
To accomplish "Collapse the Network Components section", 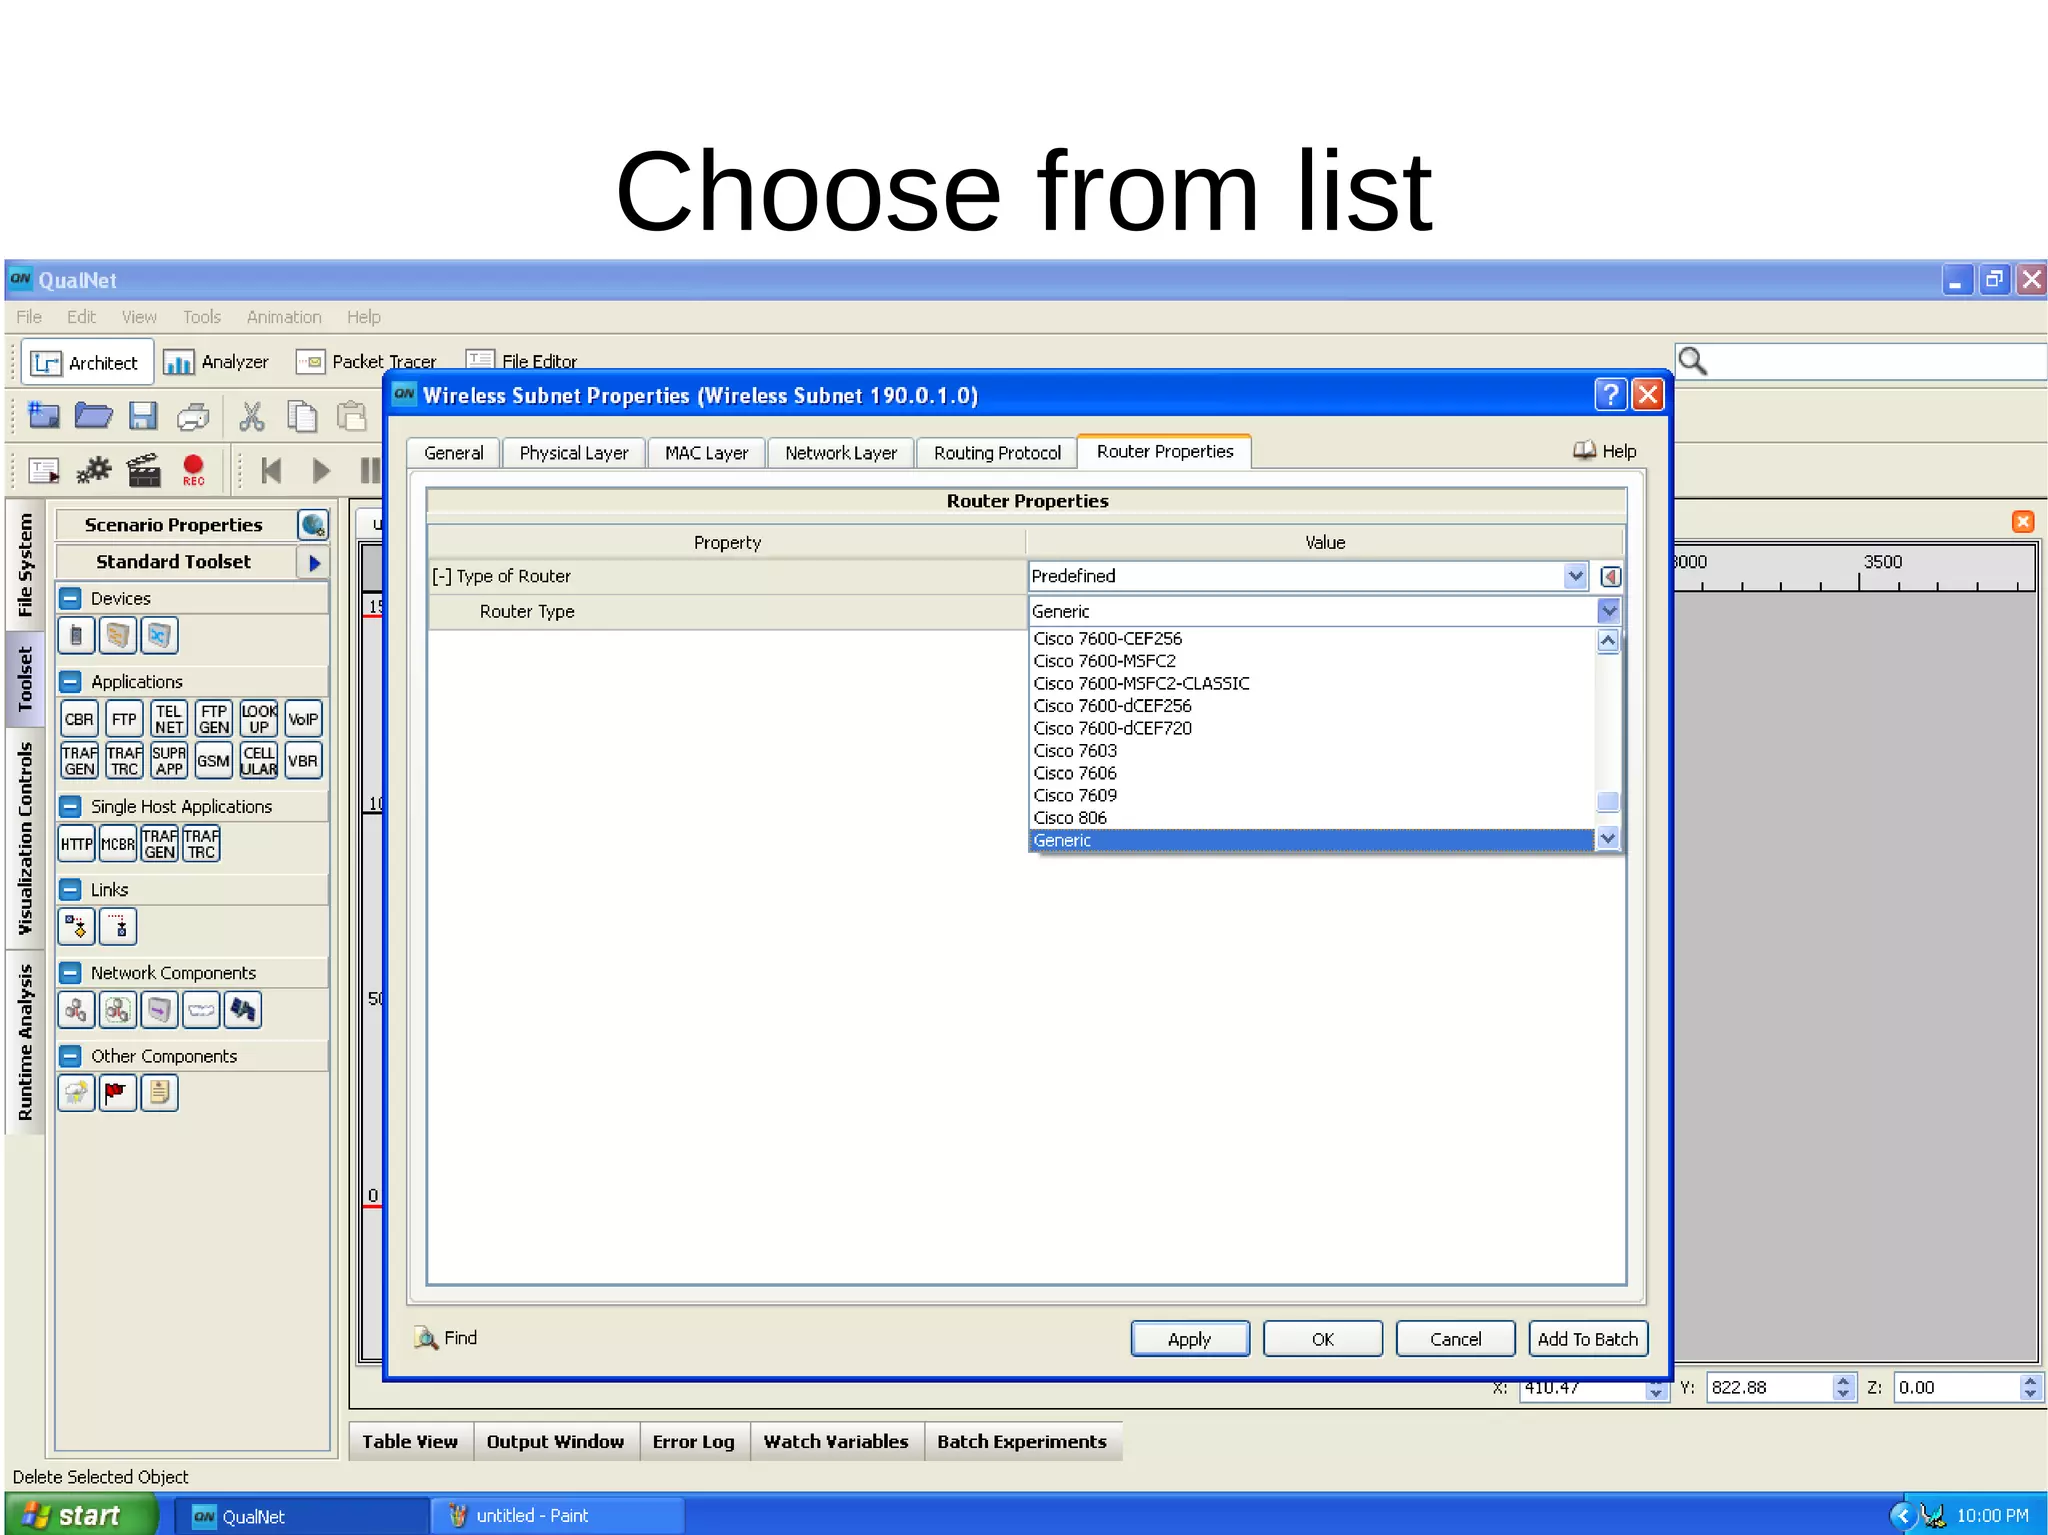I will coord(70,973).
